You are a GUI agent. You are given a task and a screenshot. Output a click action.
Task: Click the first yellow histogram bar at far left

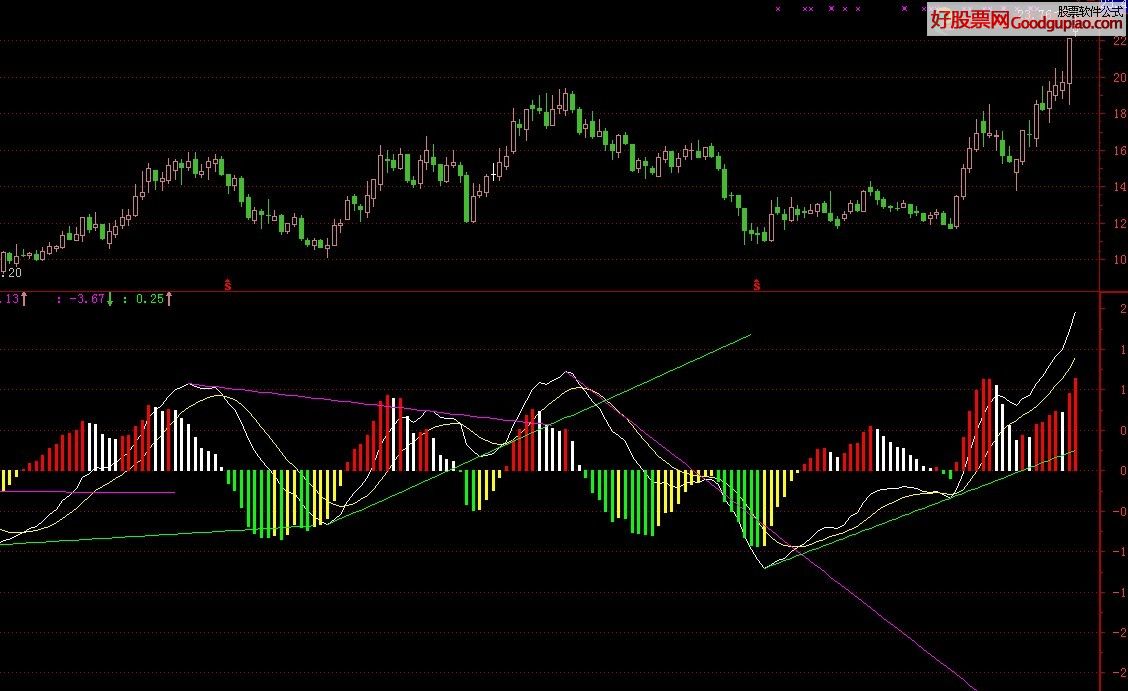3,481
